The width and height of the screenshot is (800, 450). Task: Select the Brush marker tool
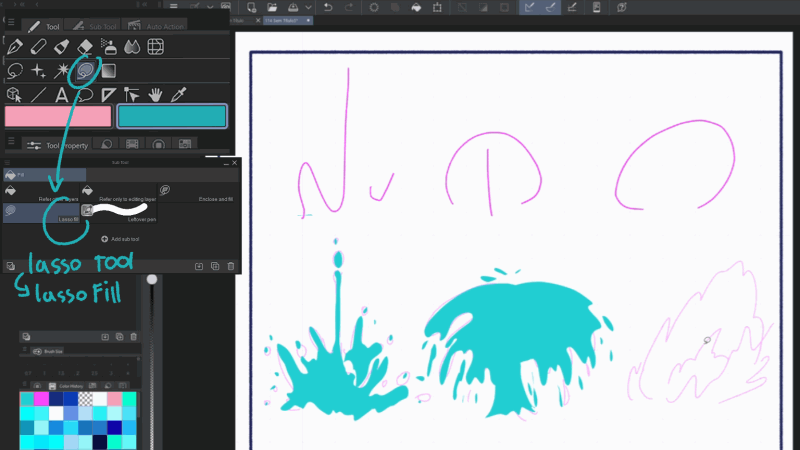click(62, 47)
